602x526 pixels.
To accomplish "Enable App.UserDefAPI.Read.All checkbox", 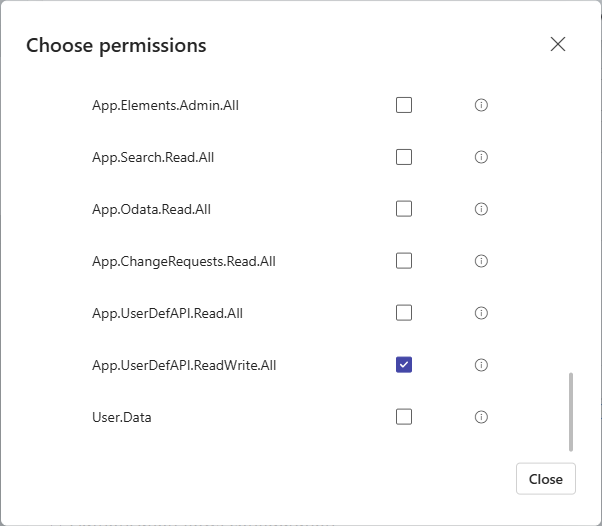I will click(404, 313).
